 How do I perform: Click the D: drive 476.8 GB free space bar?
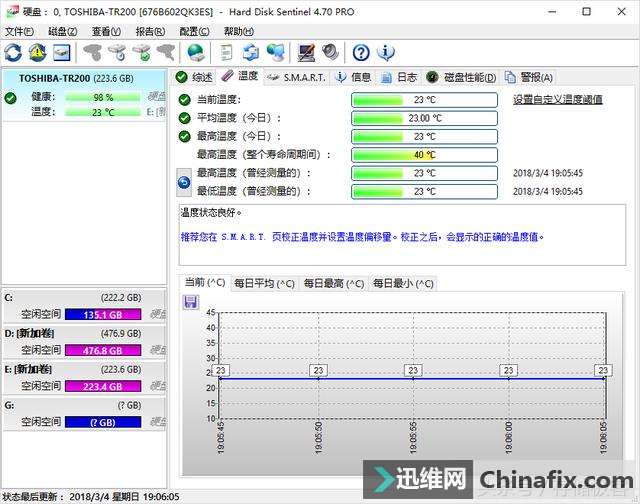pos(103,351)
